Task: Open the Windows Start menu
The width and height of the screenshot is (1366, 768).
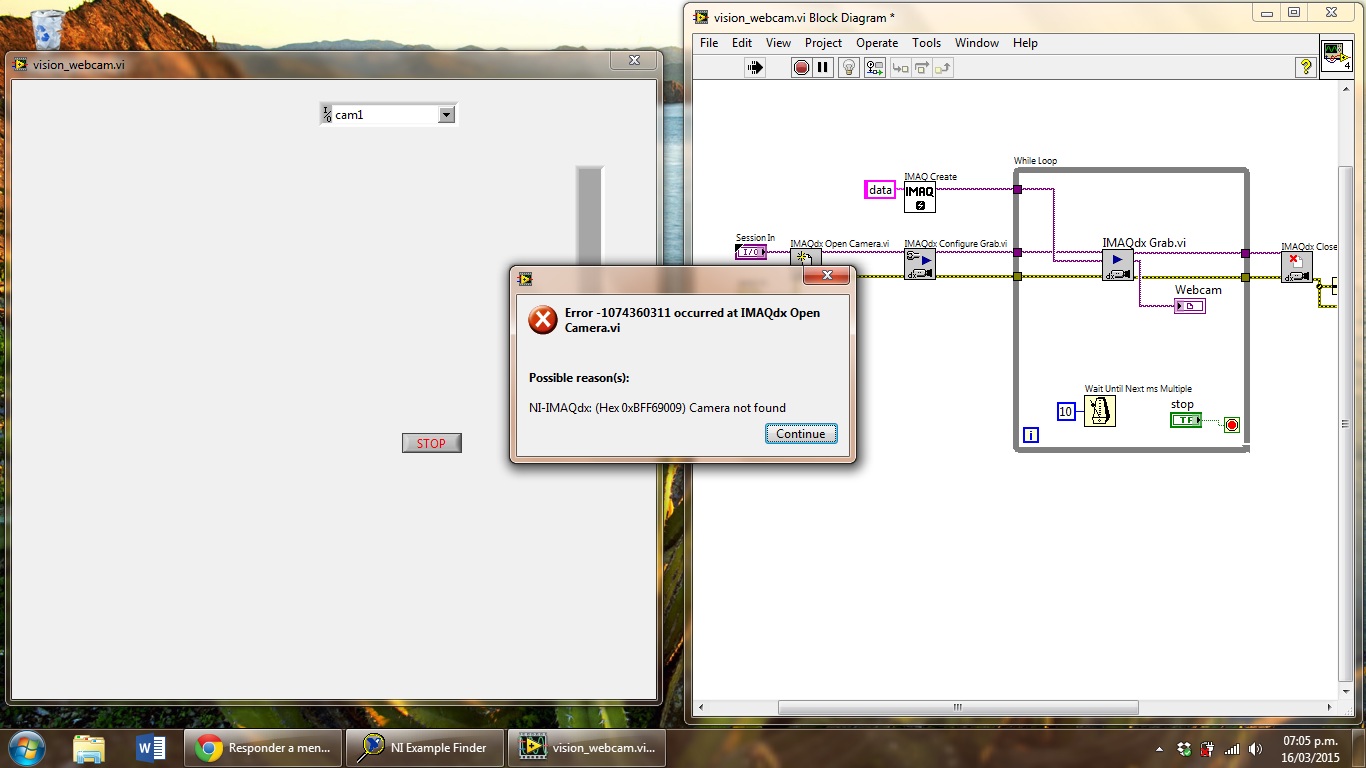Action: tap(25, 747)
